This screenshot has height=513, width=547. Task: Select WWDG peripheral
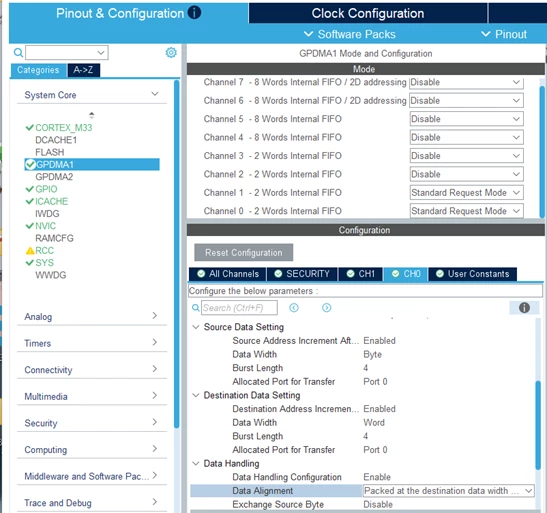point(51,275)
